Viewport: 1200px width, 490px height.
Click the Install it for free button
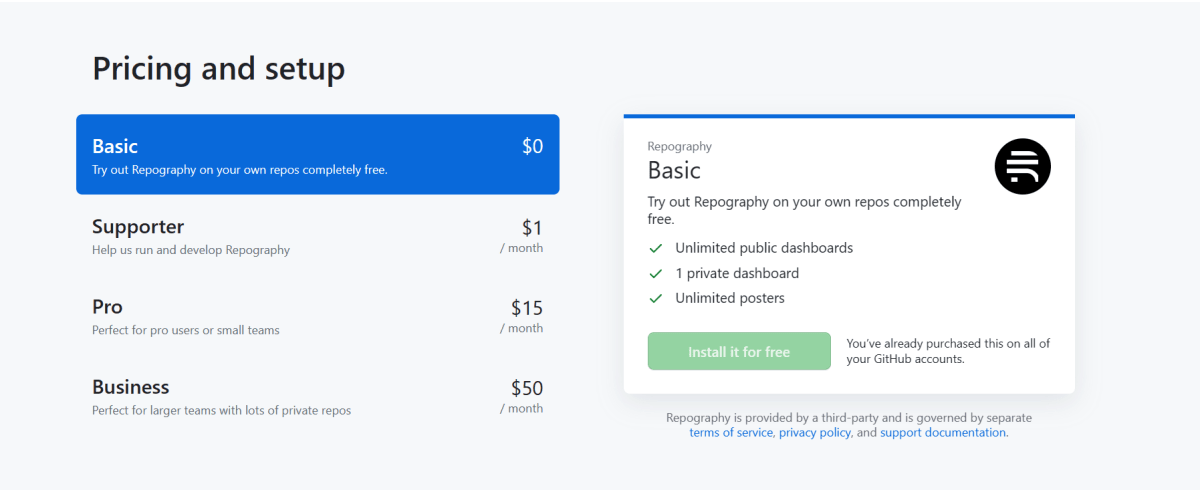tap(739, 351)
